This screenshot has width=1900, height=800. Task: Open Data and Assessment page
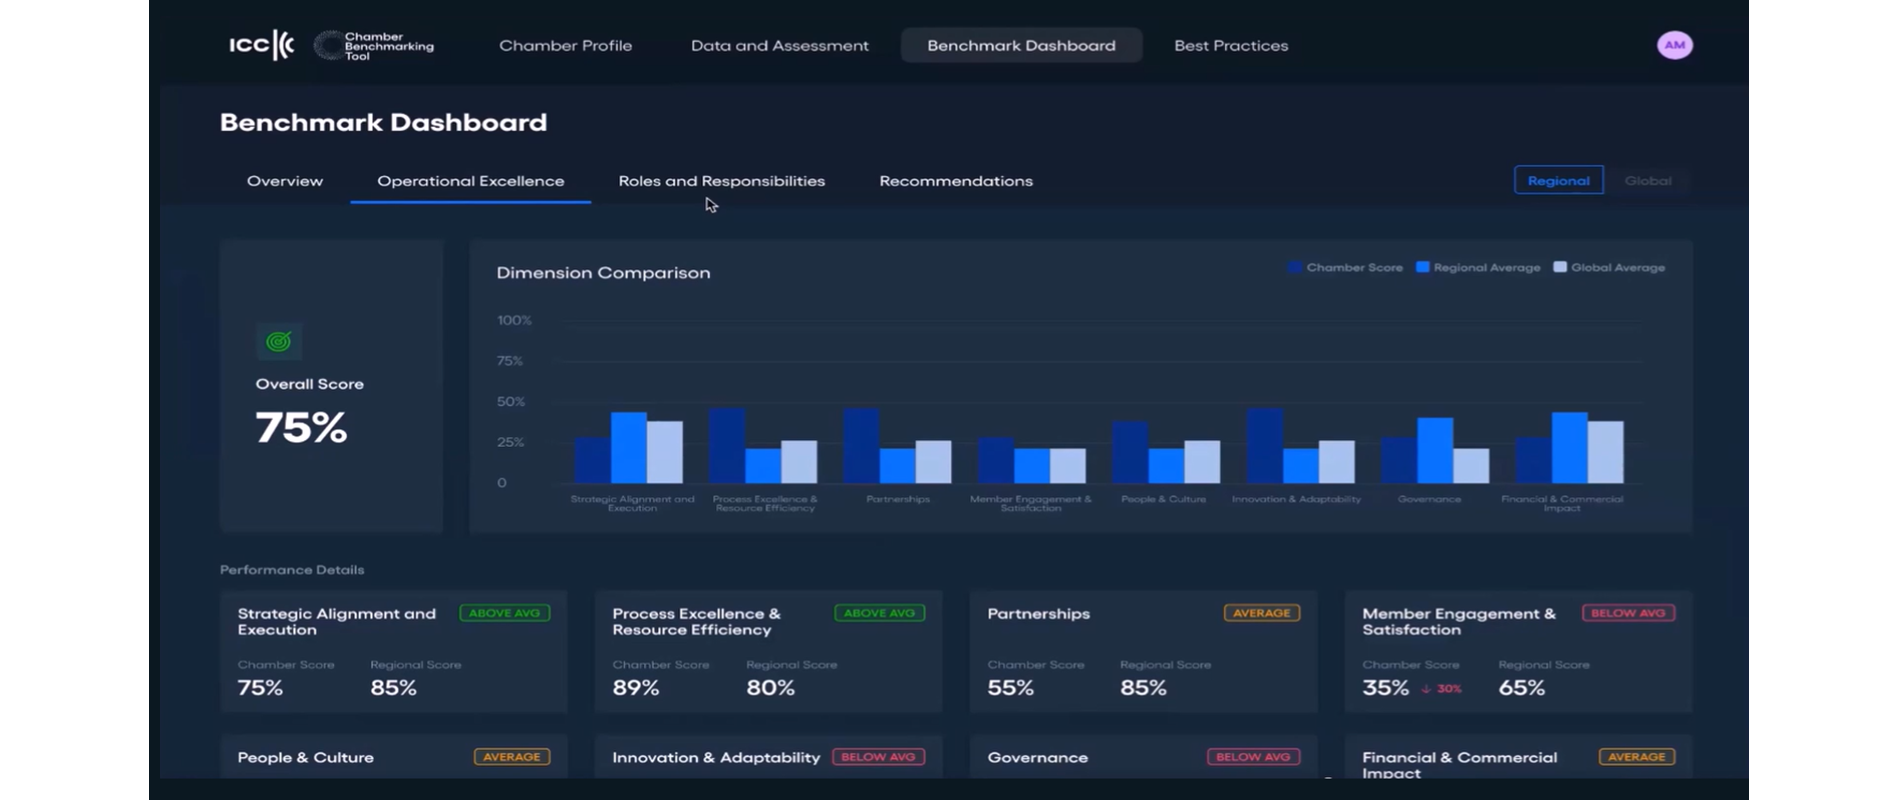click(780, 46)
